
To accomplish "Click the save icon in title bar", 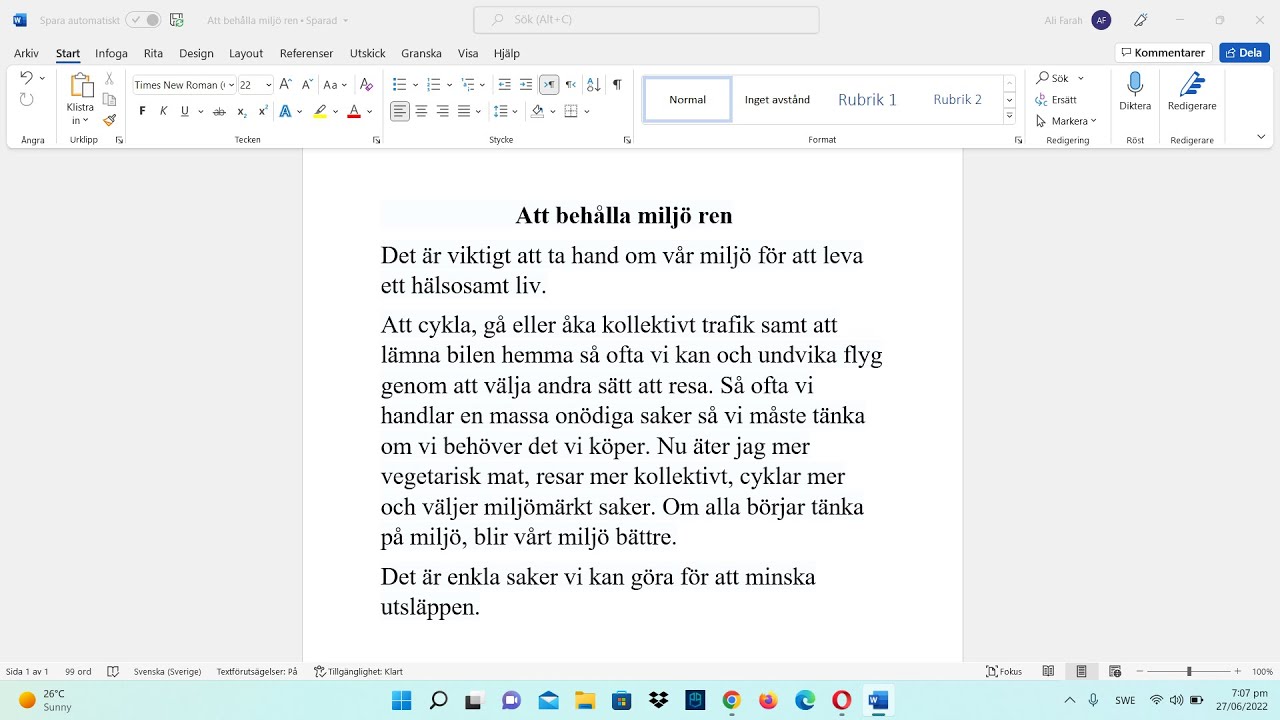I will click(x=177, y=20).
